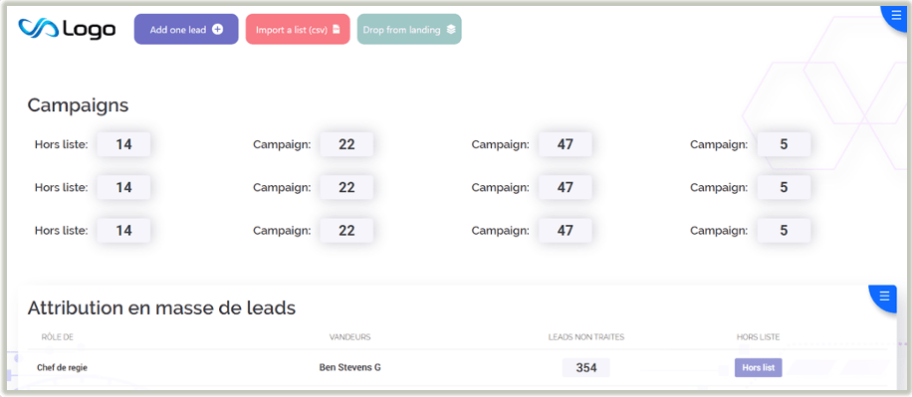Select the first row Hors liste value 14
The image size is (912, 397).
coord(123,144)
